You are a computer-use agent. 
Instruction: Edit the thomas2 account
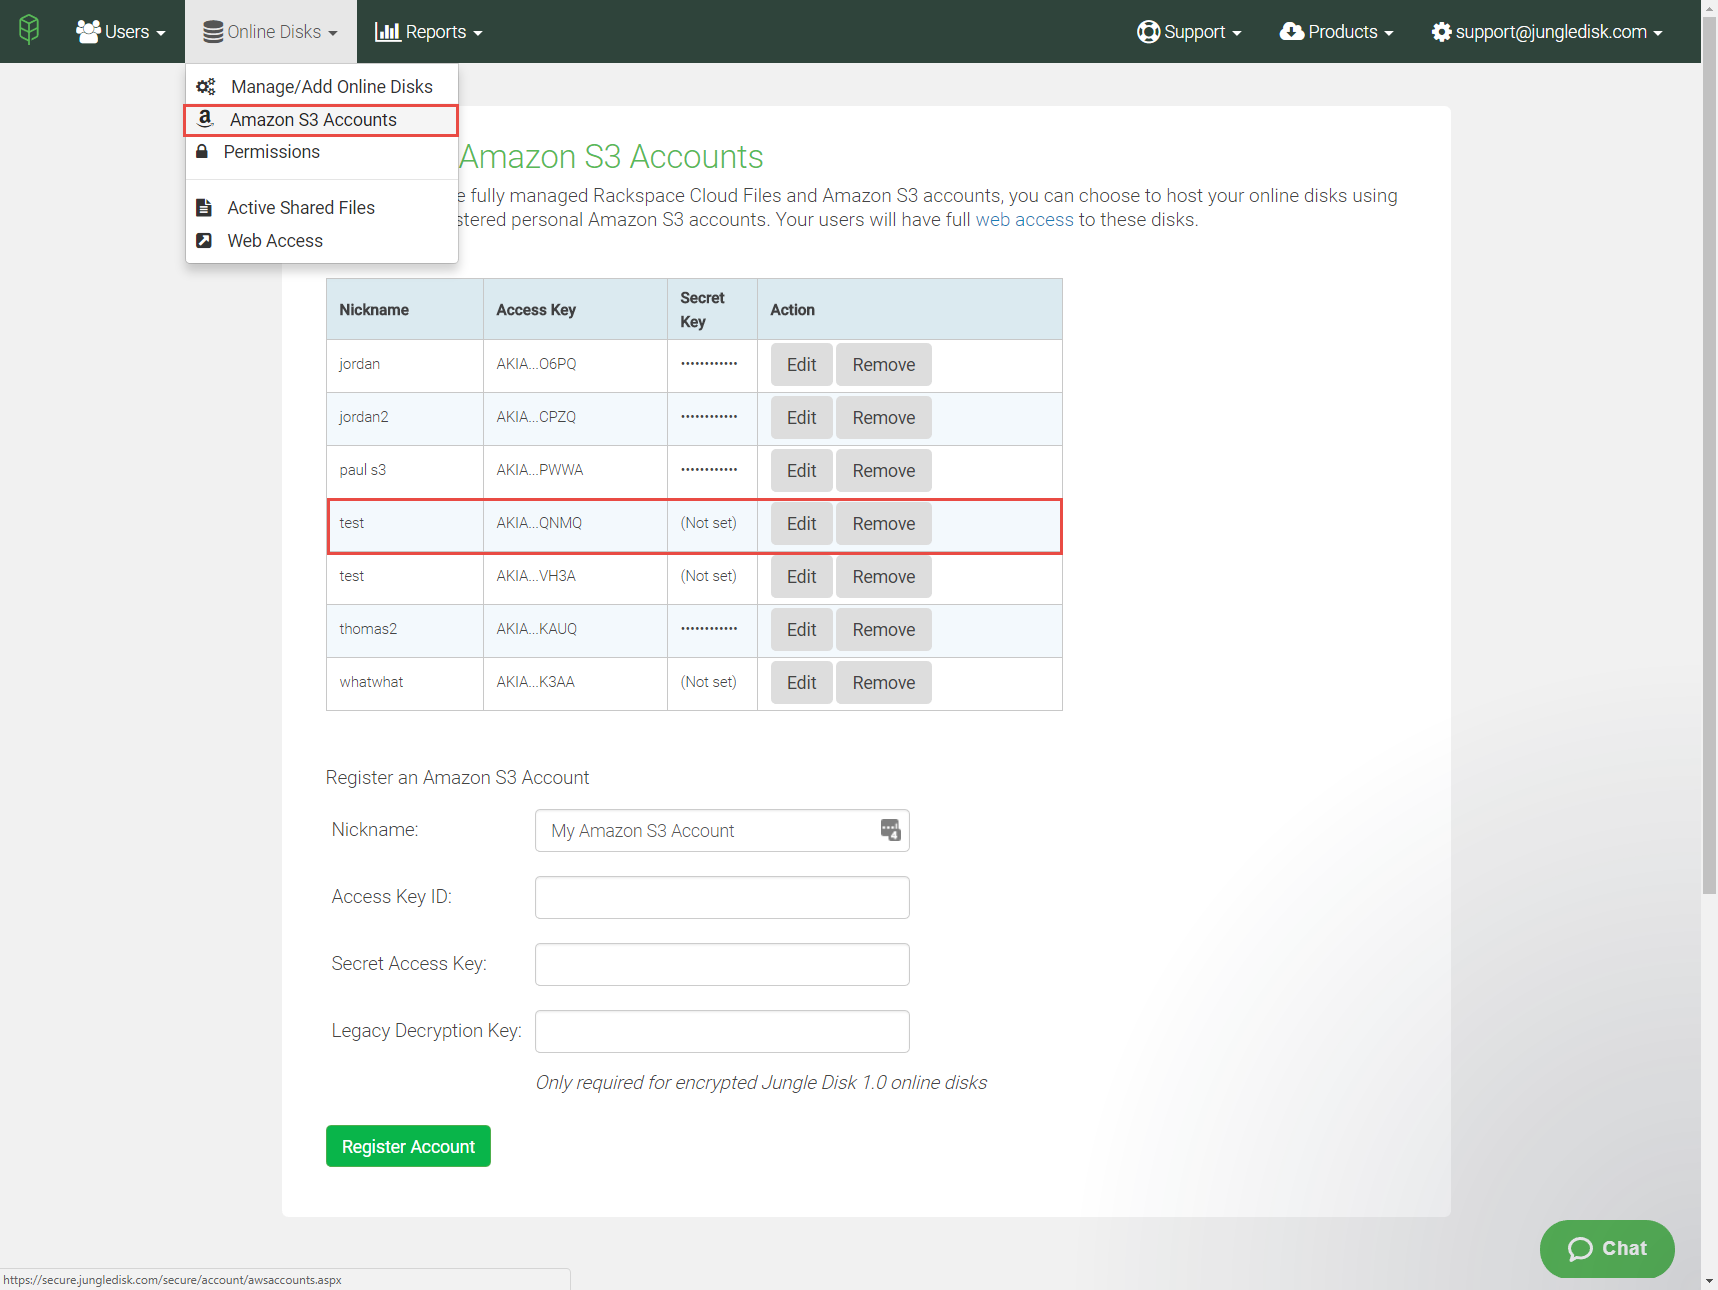(802, 630)
